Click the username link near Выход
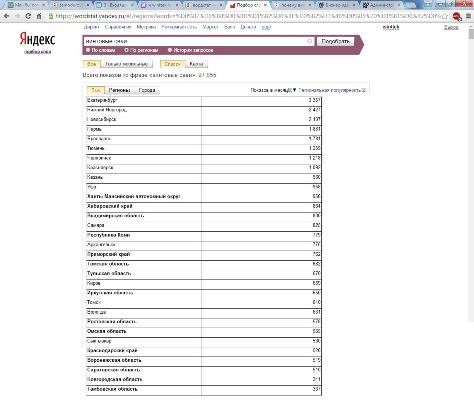Image resolution: width=474 pixels, height=400 pixels. (391, 27)
